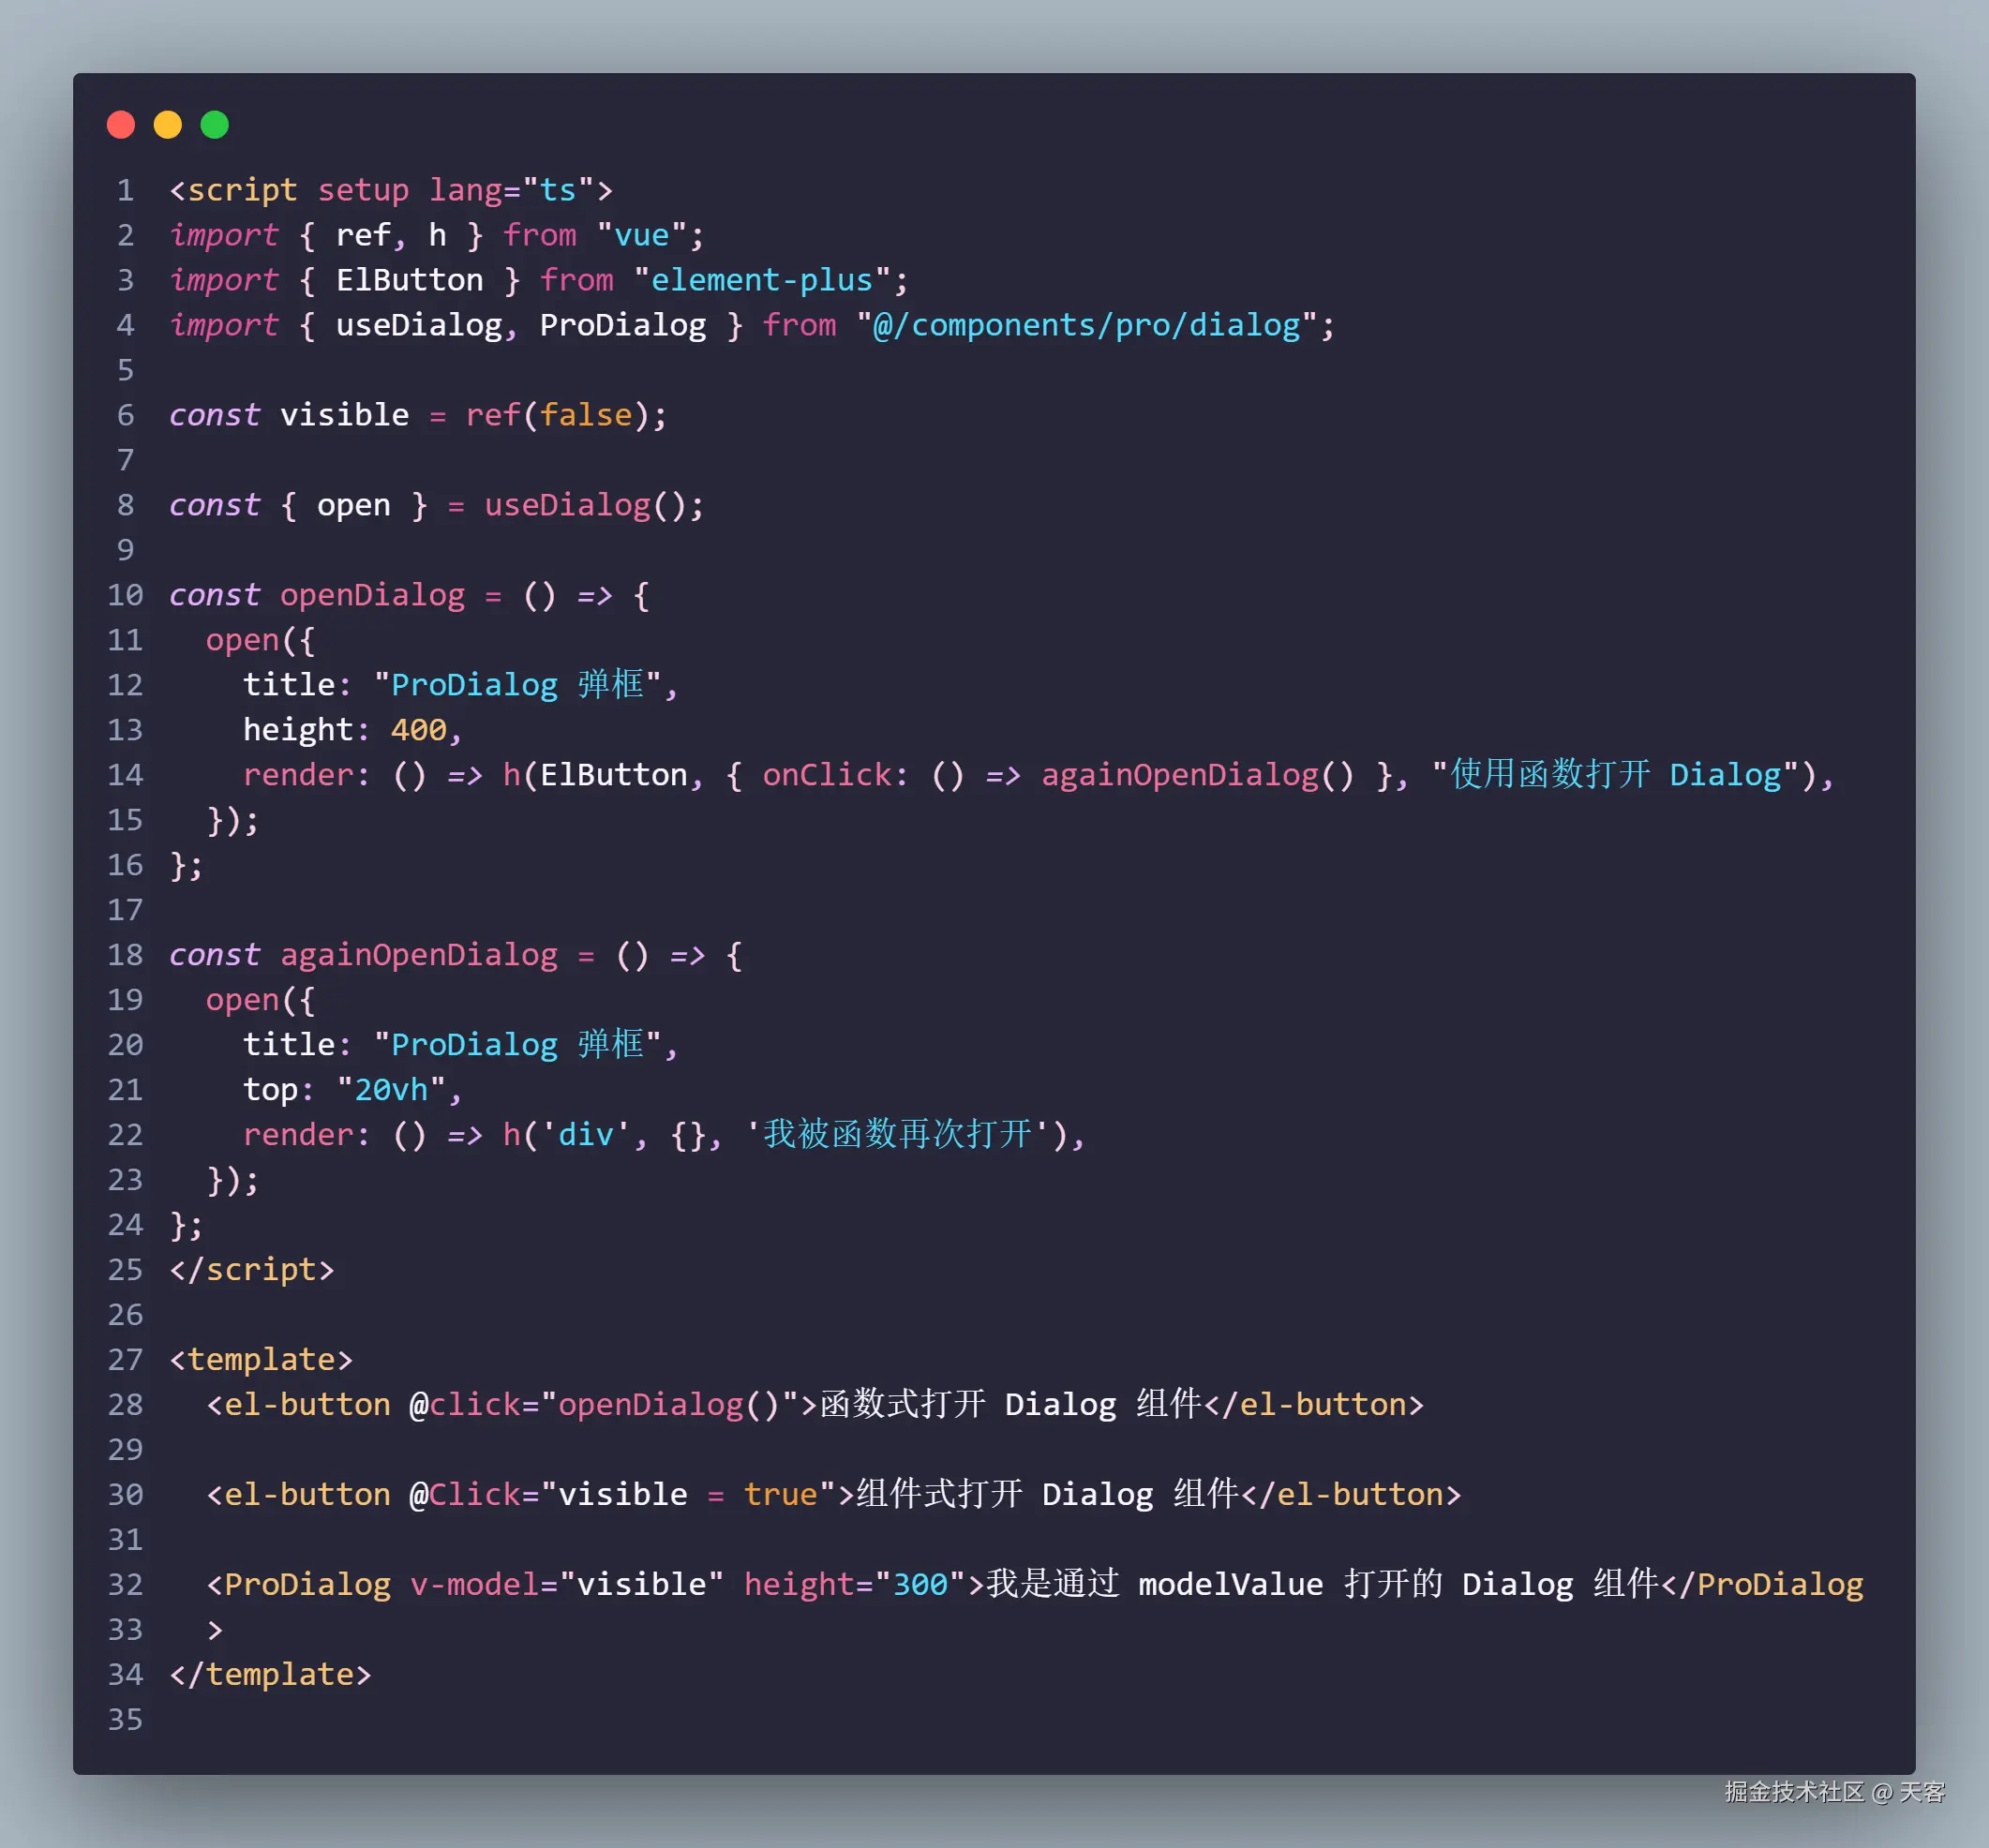The image size is (1989, 1848).
Task: Click the "20vh" string value
Action: 391,1090
